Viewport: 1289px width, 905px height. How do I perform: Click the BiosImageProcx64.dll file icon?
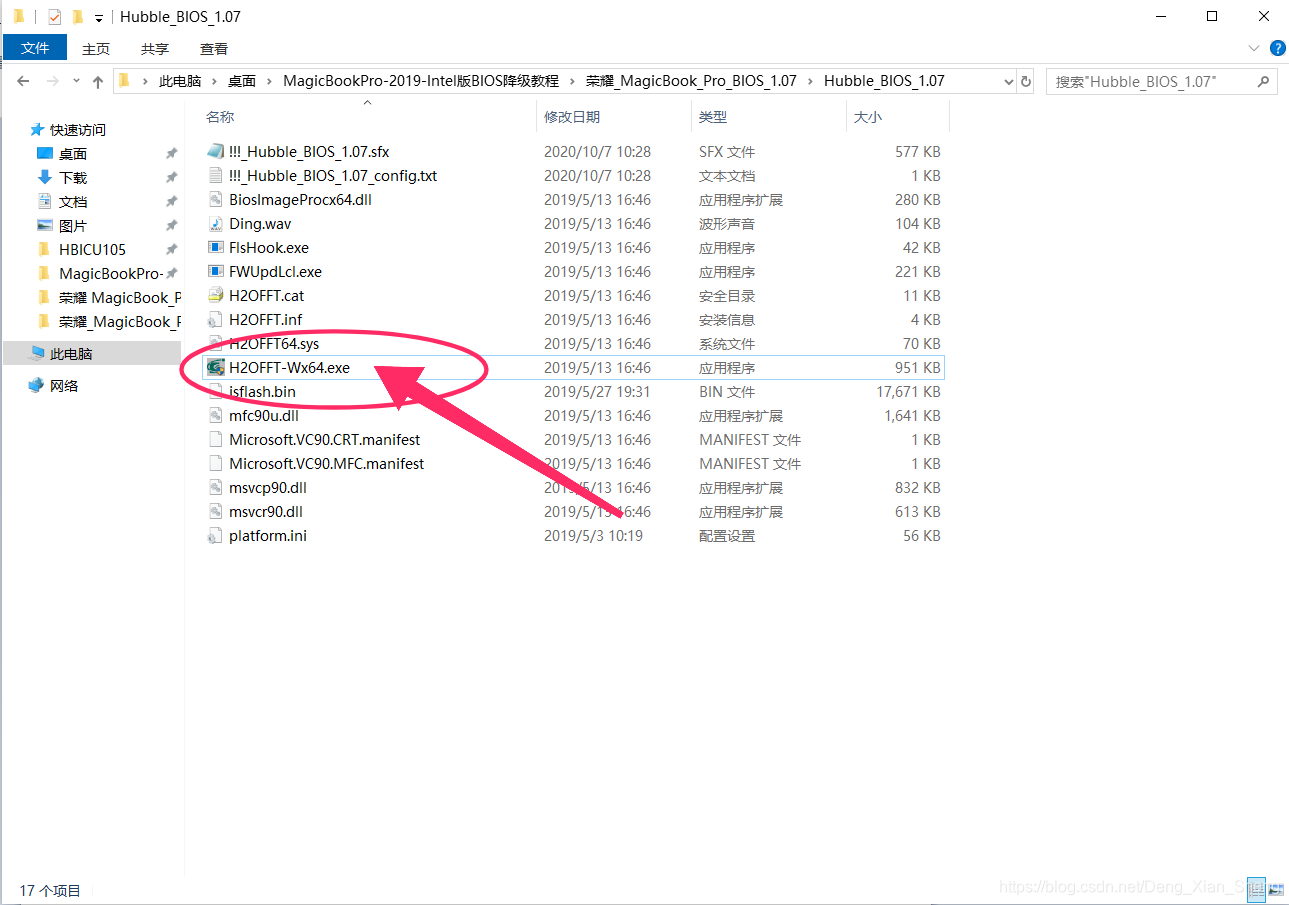coord(215,200)
